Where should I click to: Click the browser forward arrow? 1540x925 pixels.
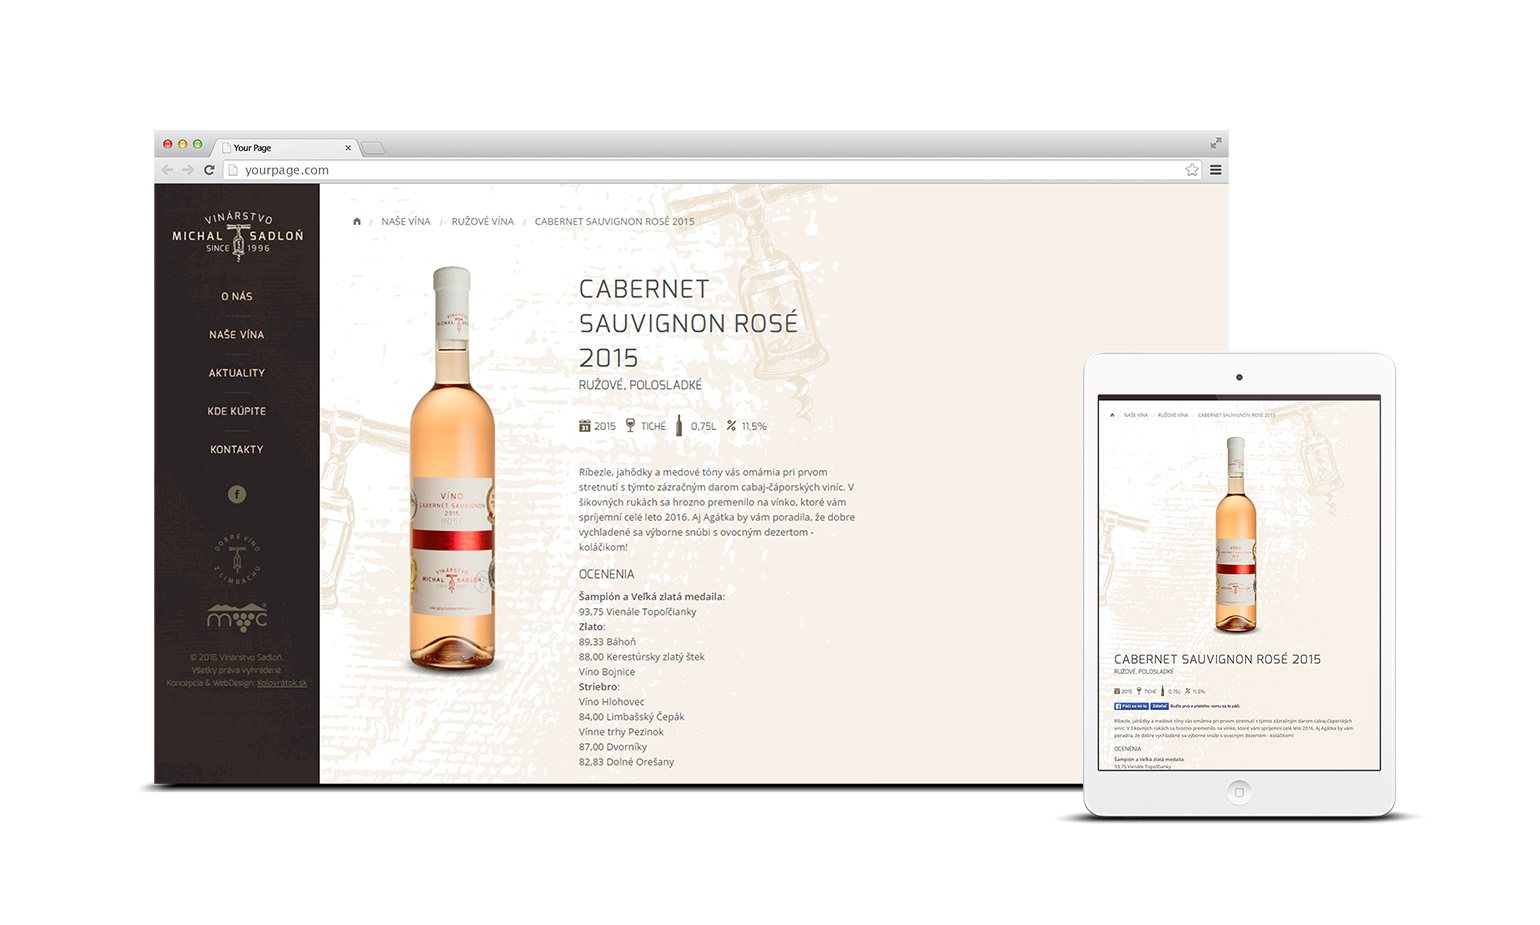click(x=188, y=170)
